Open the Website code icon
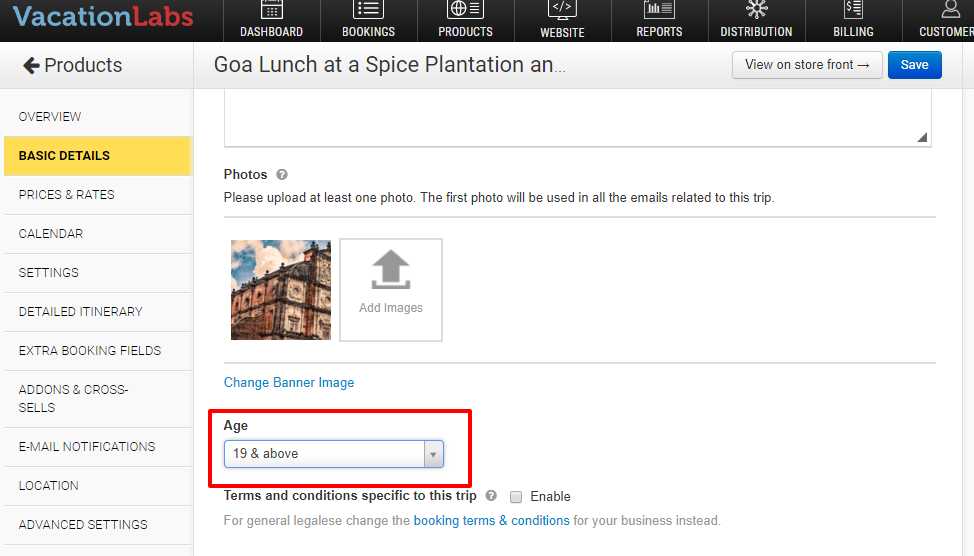 click(562, 10)
